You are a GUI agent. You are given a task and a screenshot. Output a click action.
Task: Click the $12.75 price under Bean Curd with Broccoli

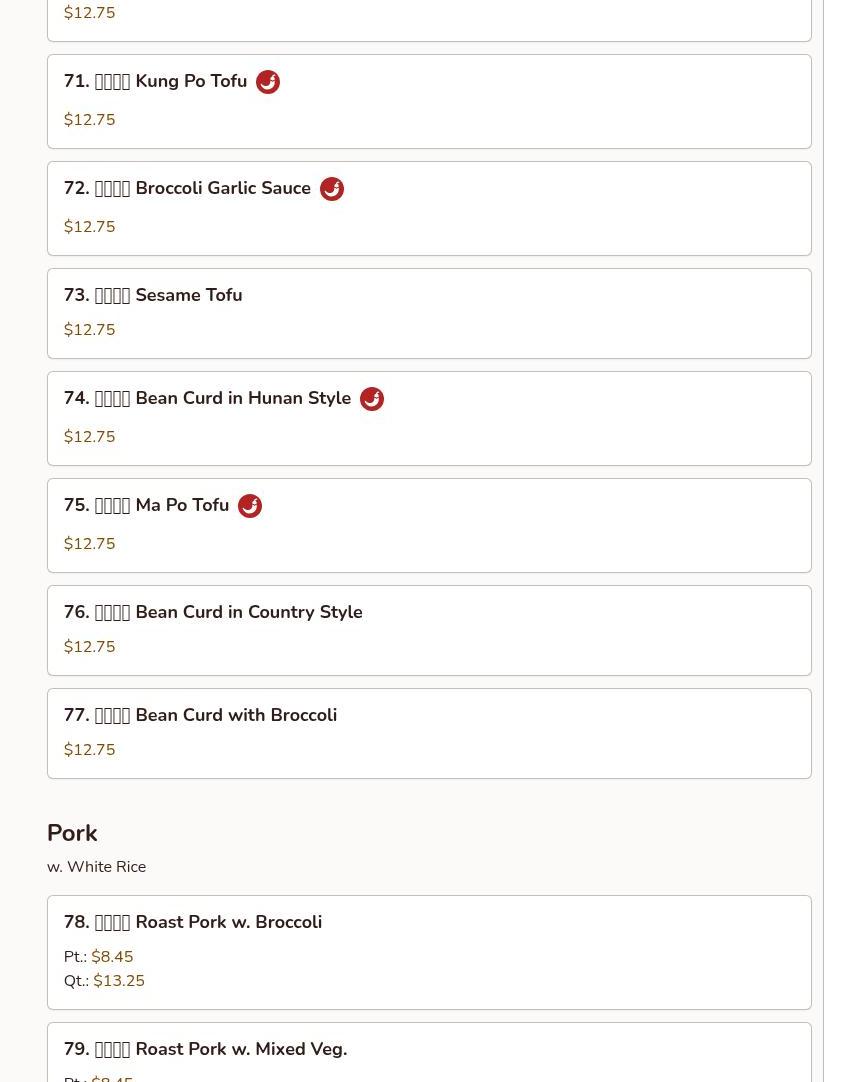tap(90, 750)
